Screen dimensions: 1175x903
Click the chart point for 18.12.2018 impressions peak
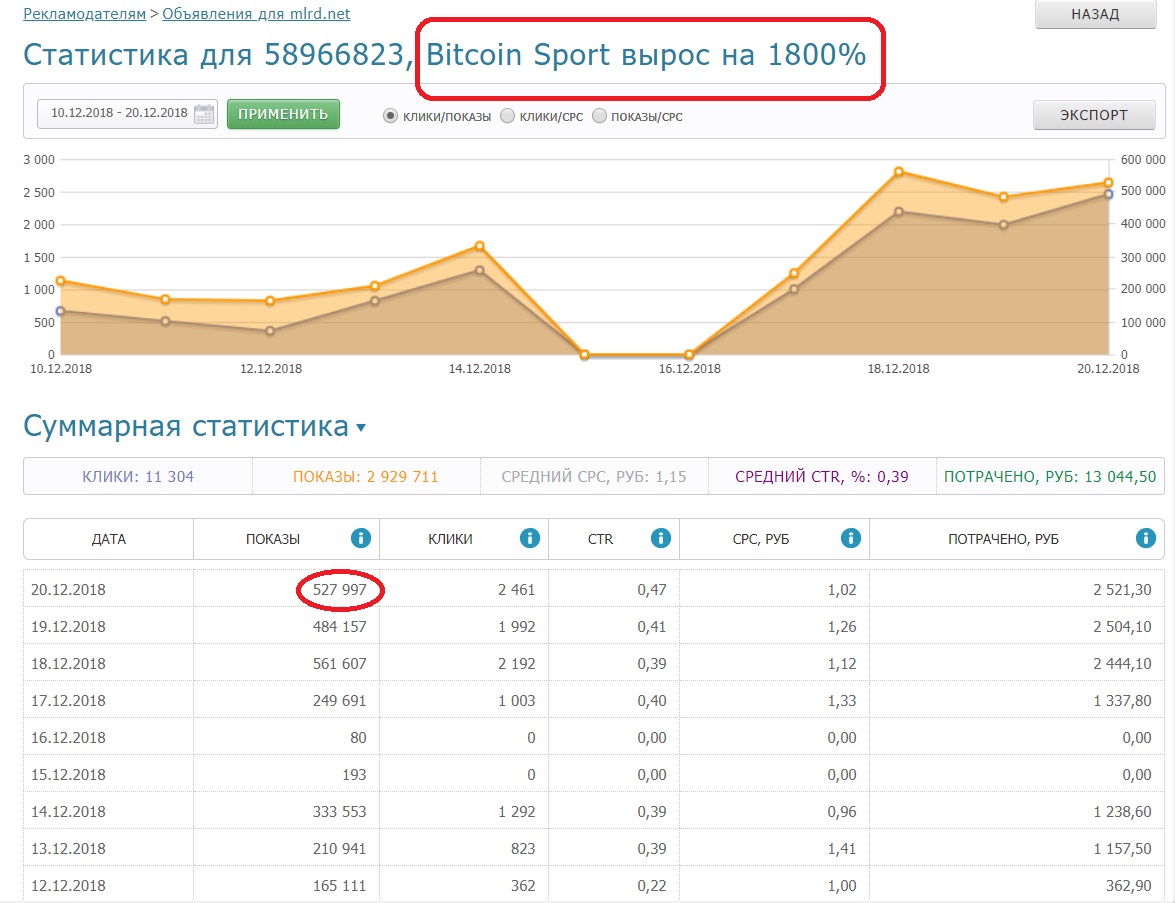coord(898,172)
